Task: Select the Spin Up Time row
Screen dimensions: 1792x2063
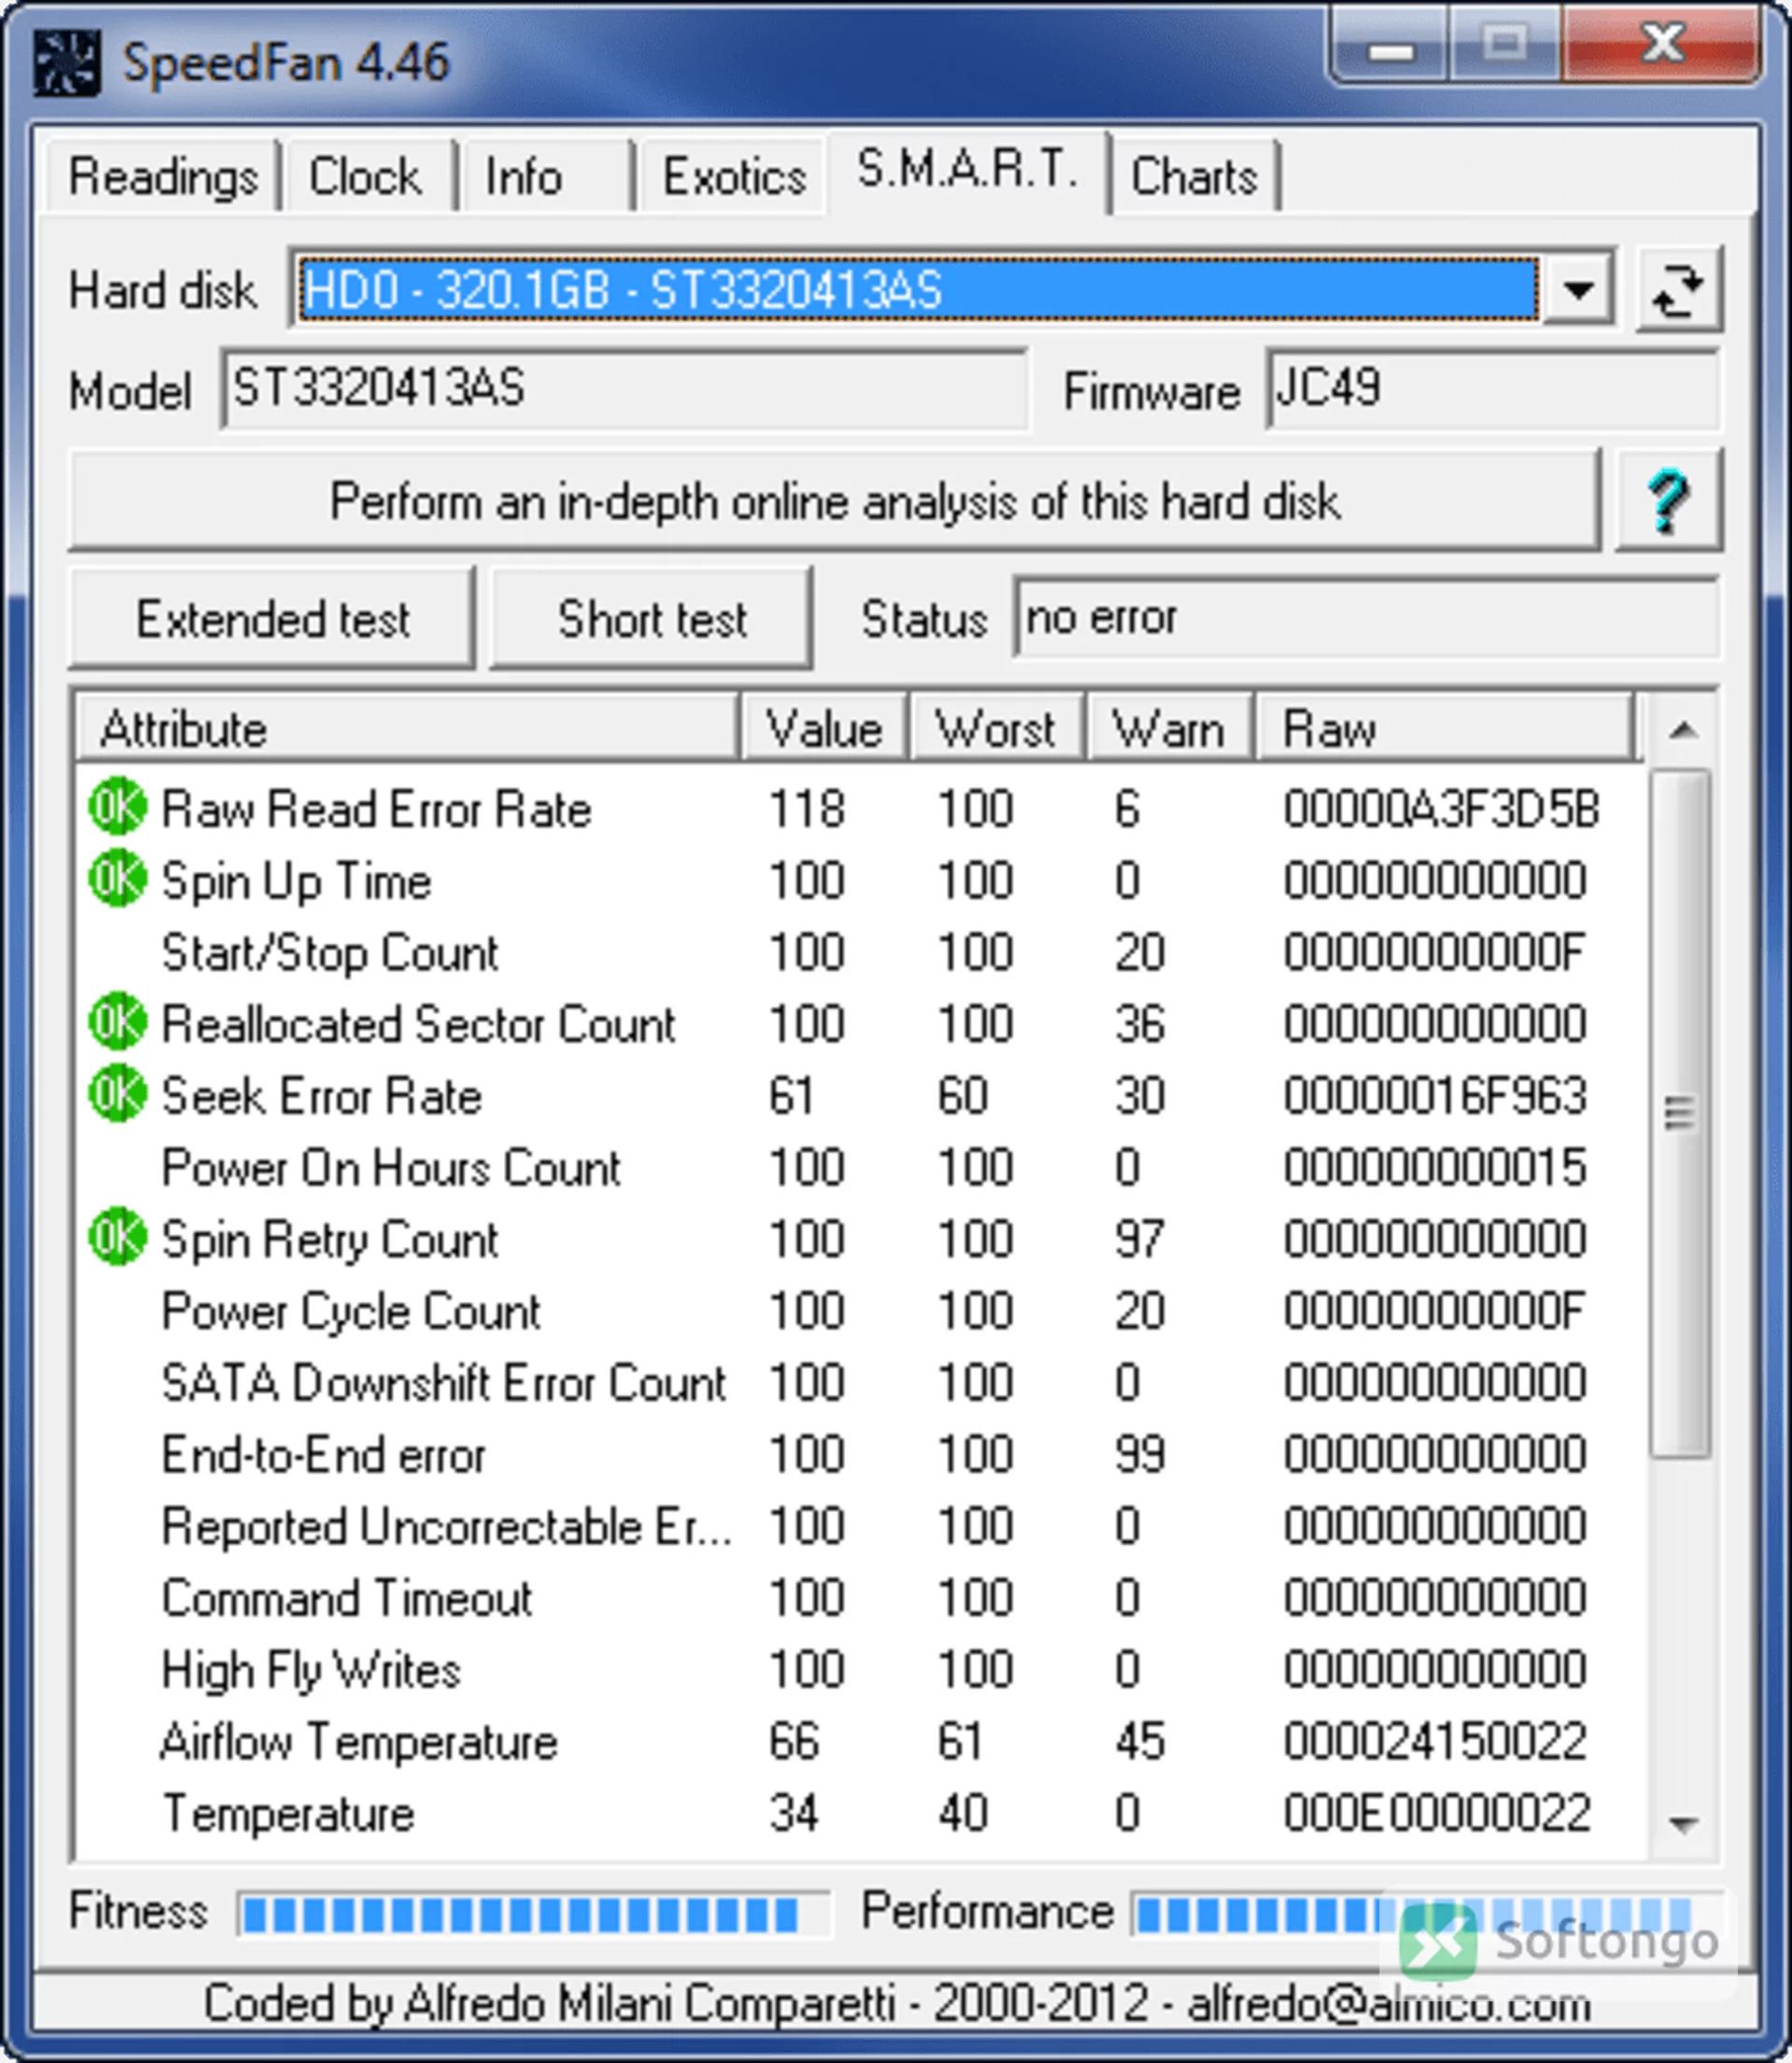Action: 860,880
